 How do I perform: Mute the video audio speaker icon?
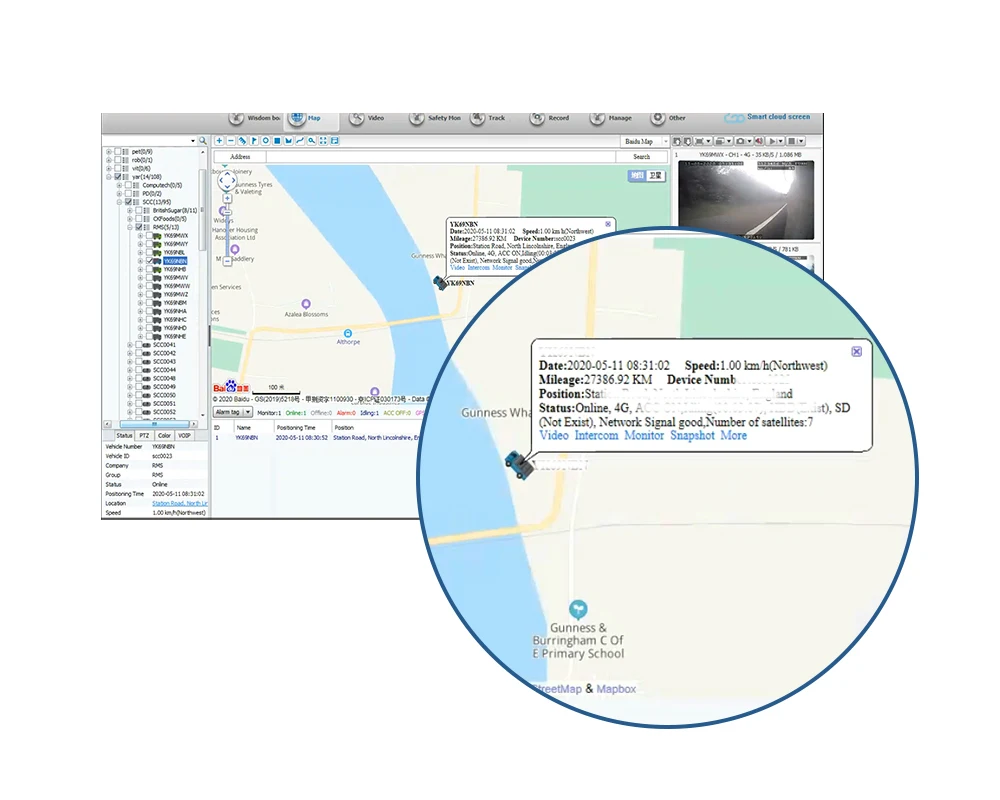(759, 141)
